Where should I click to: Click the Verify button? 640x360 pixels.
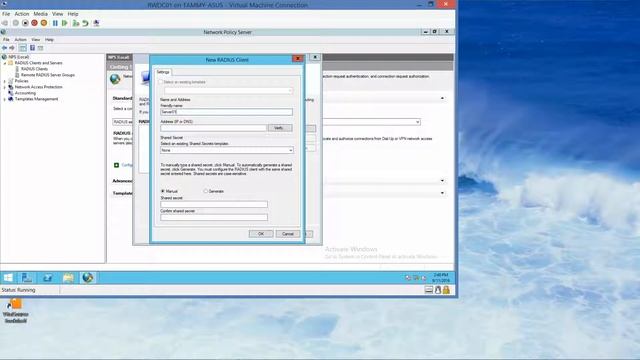280,128
